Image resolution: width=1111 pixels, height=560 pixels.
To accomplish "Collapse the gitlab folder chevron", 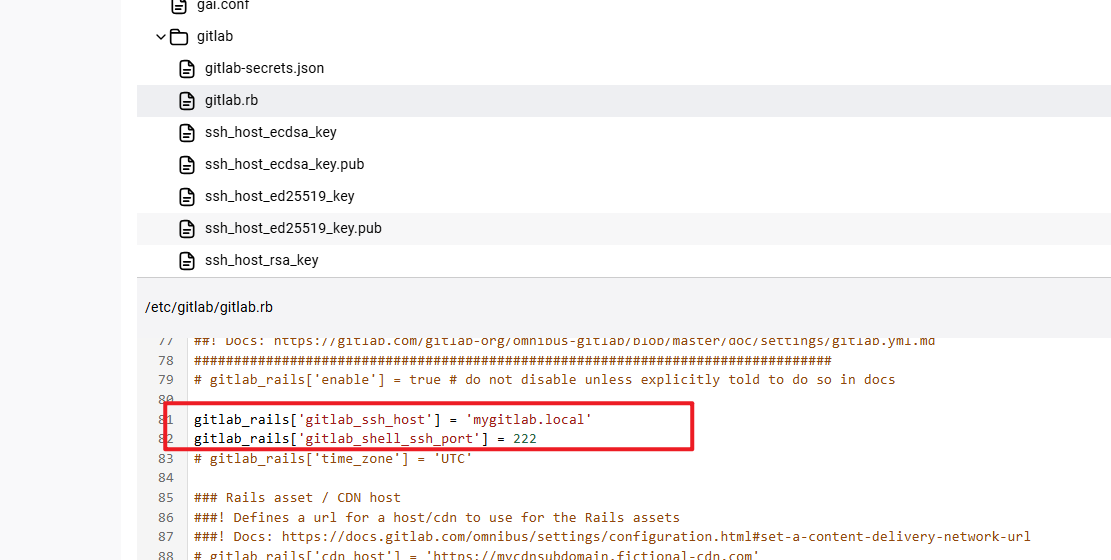I will (161, 36).
